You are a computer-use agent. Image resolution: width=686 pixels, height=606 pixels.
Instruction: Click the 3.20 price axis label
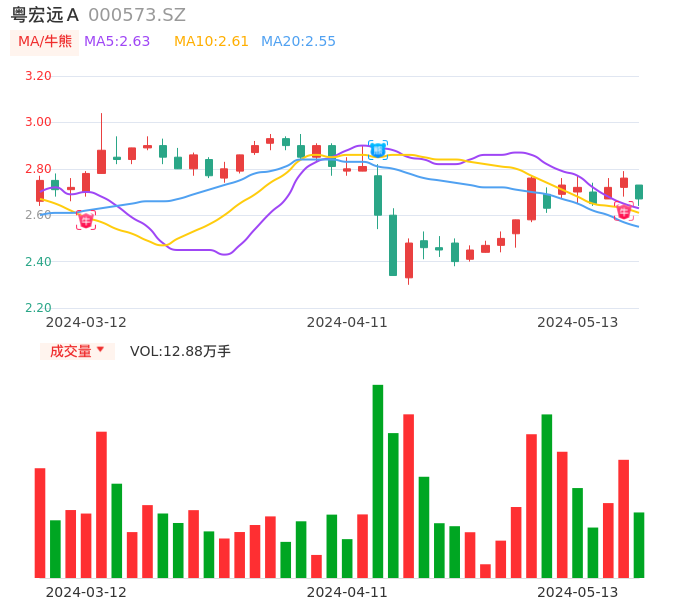[x=38, y=76]
